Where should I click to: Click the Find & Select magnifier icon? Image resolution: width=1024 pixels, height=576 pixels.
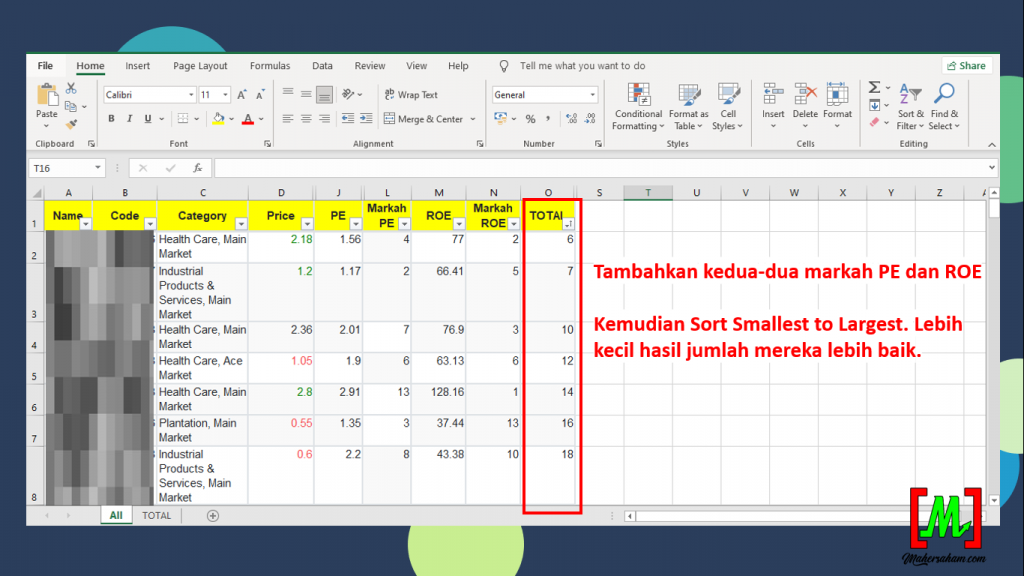pyautogui.click(x=943, y=107)
